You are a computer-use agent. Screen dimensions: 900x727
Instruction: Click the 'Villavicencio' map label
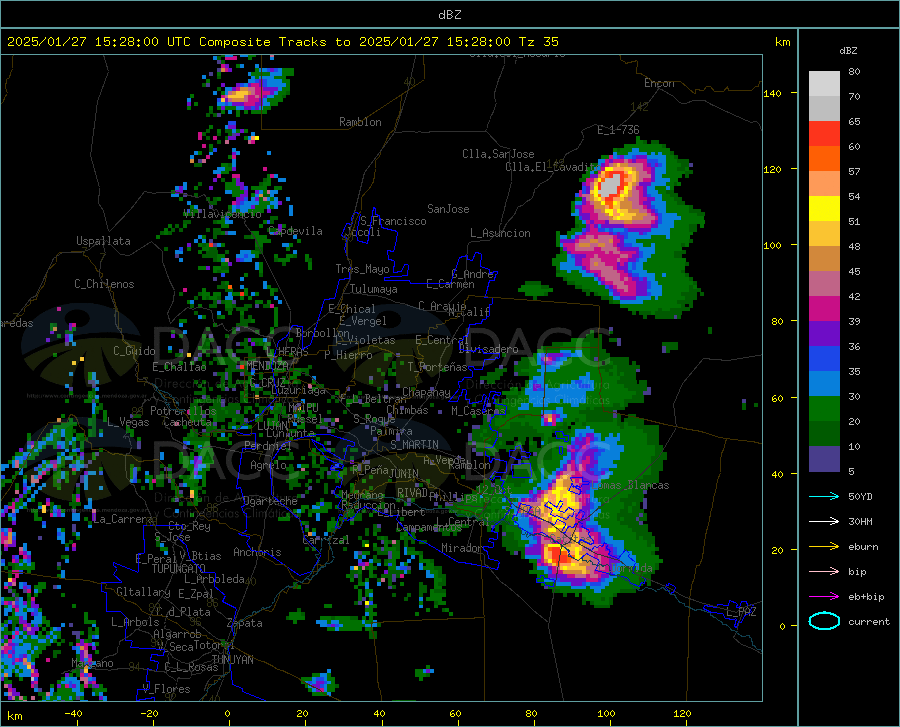point(222,213)
